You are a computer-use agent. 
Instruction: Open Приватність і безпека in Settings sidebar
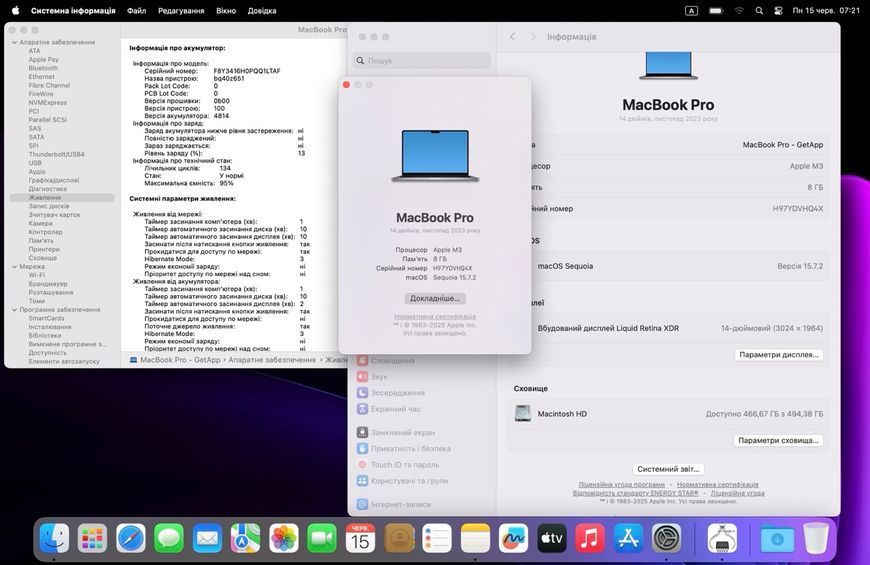pyautogui.click(x=411, y=448)
